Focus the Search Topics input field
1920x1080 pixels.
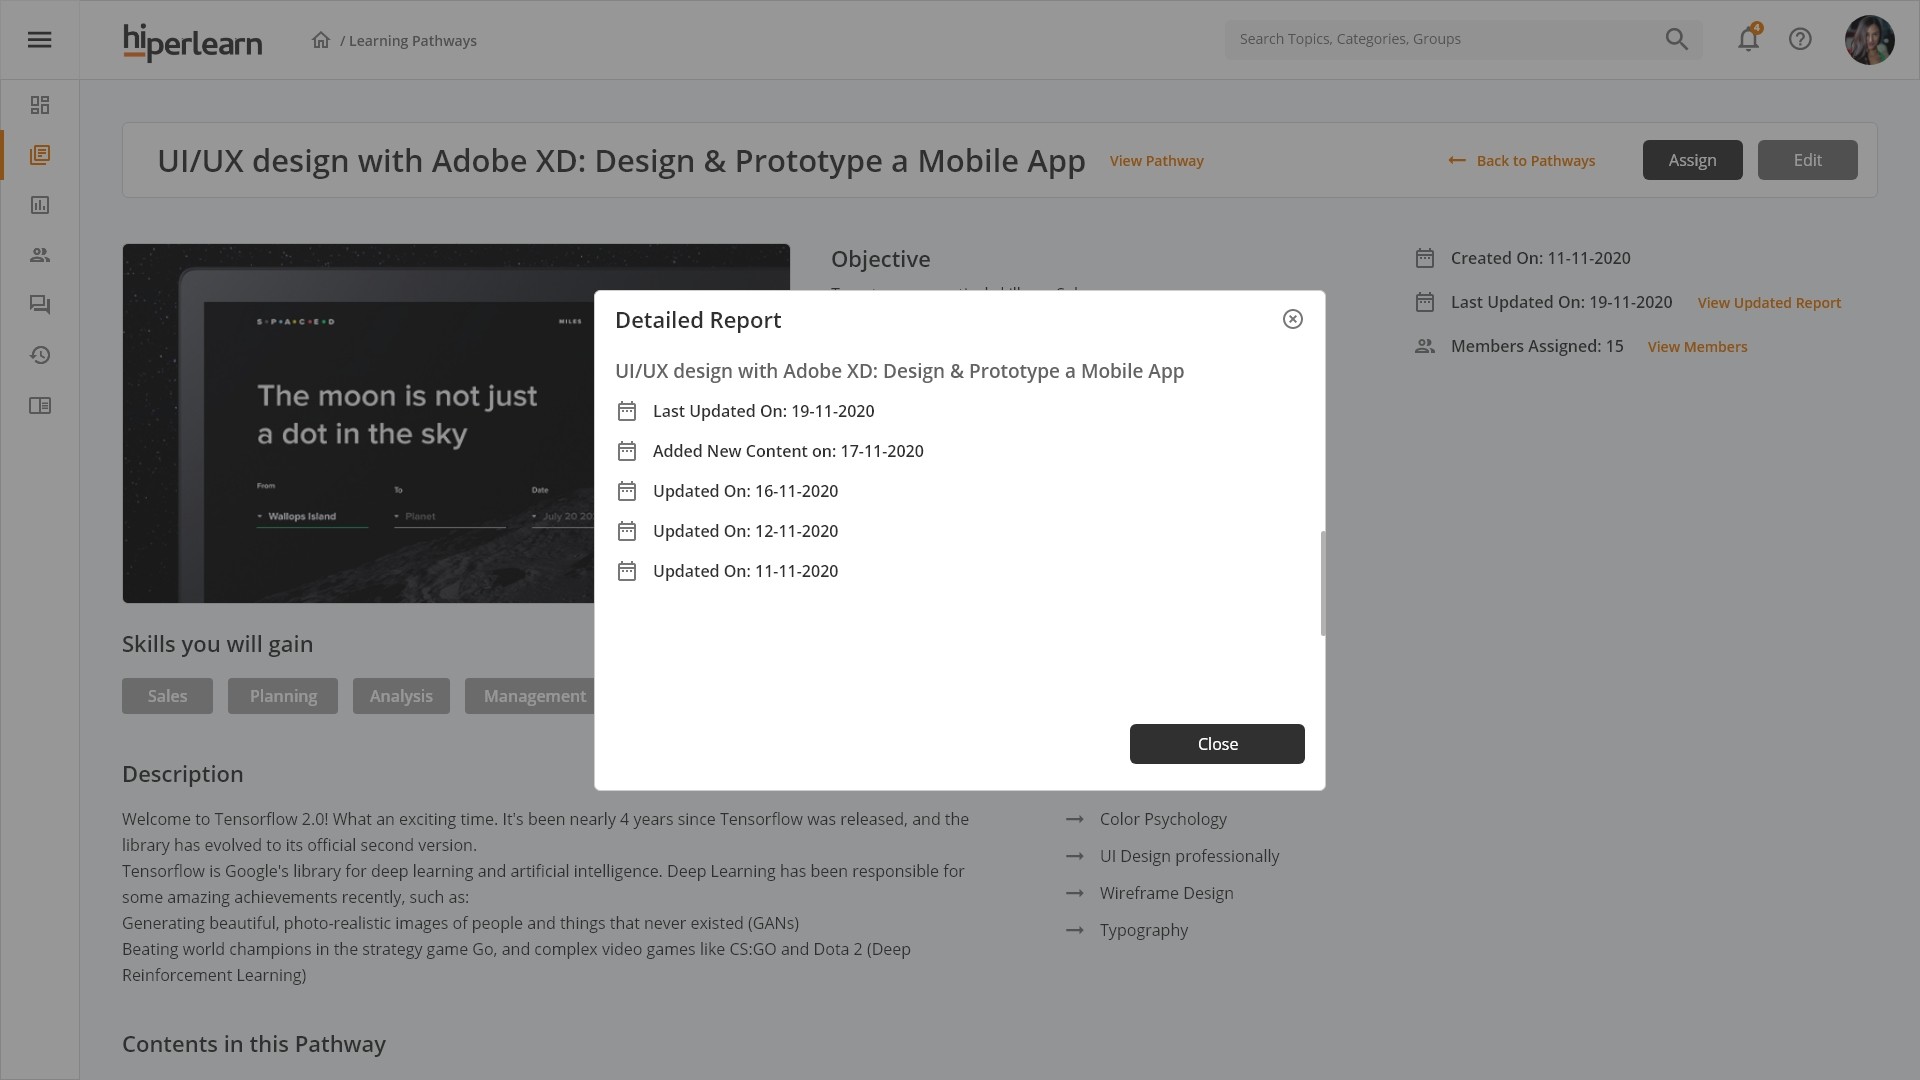click(1440, 40)
